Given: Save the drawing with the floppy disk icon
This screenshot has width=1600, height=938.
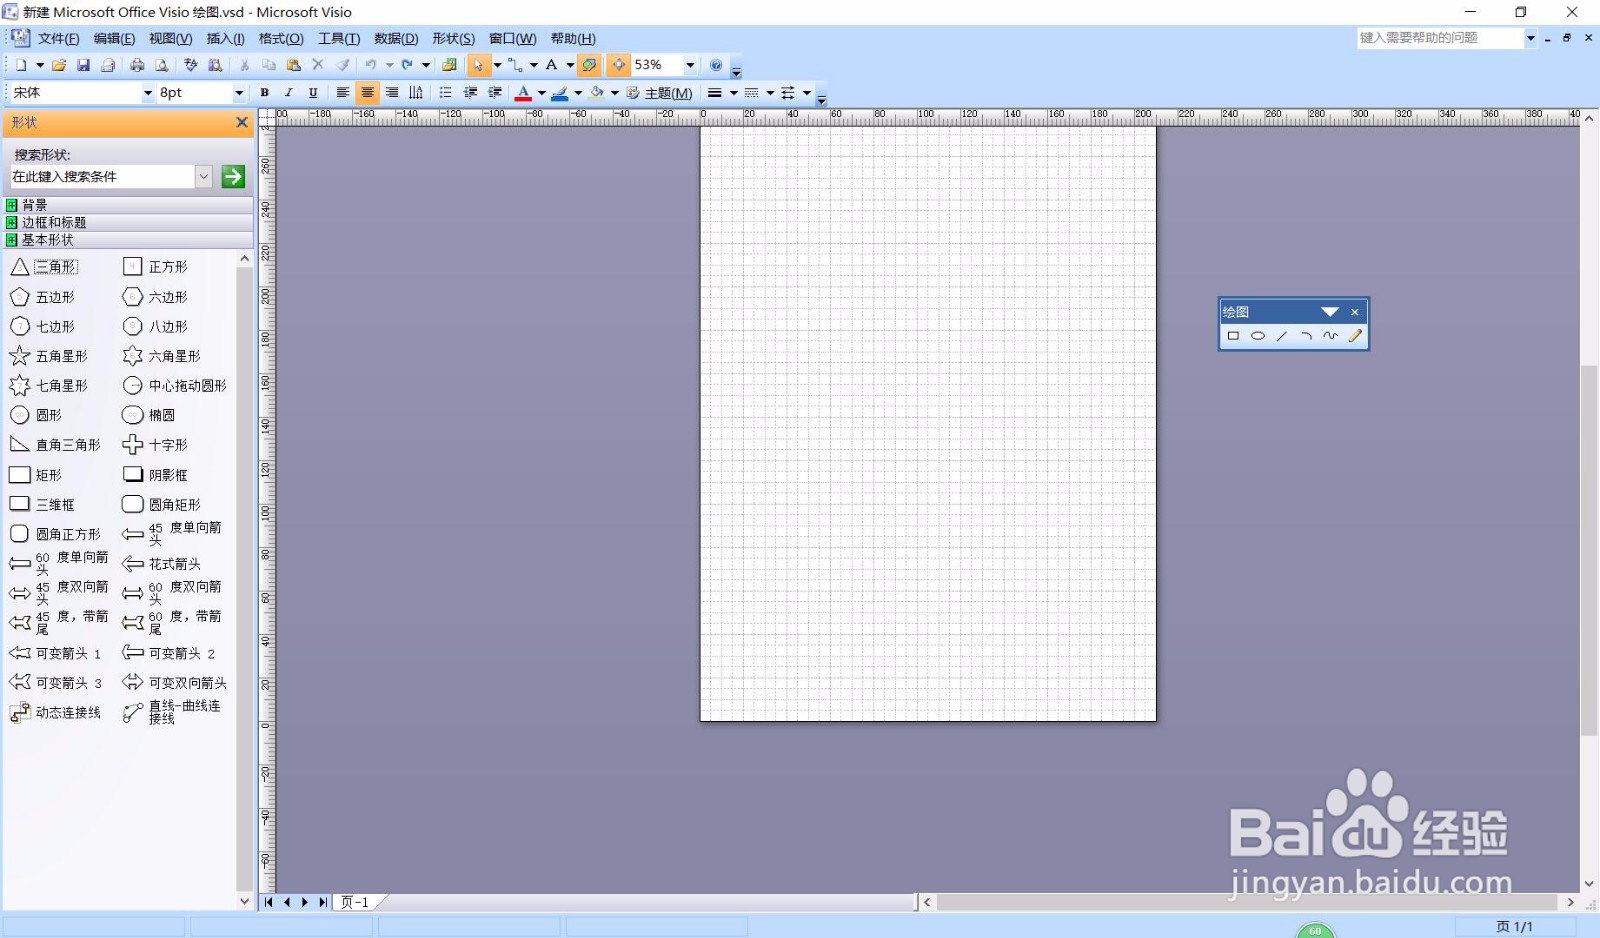Looking at the screenshot, I should 83,65.
